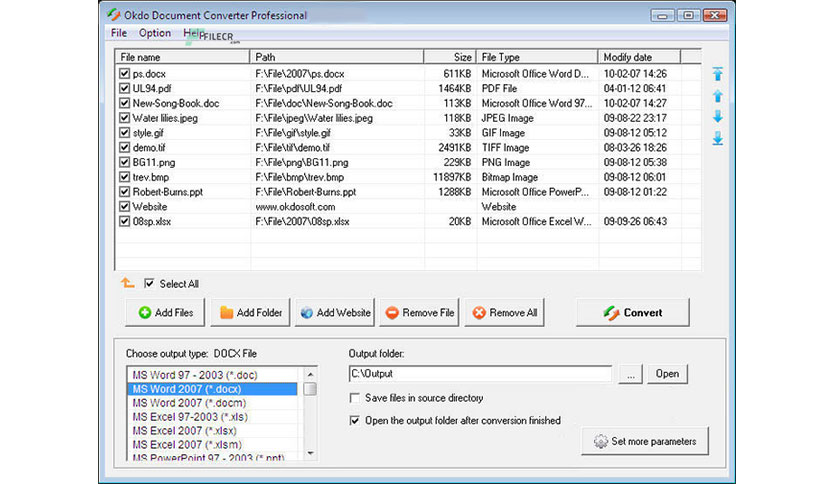This screenshot has width=836, height=484.
Task: Click the Okdo app icon in title bar
Action: (114, 15)
